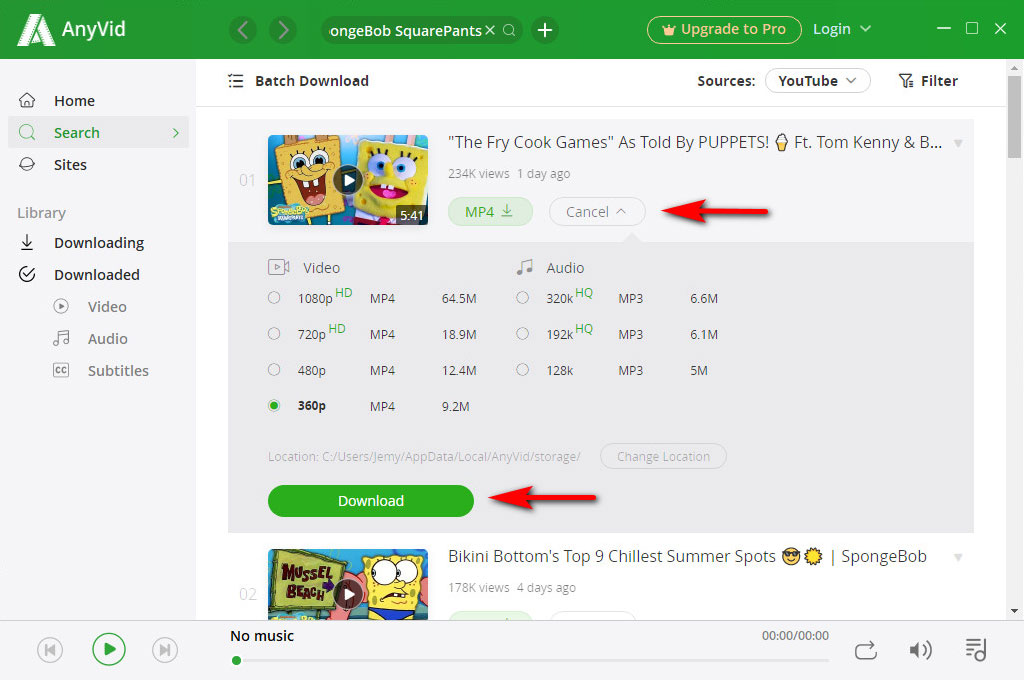Screen dimensions: 1024x680
Task: Click the scrollbar up arrow
Action: point(1014,68)
